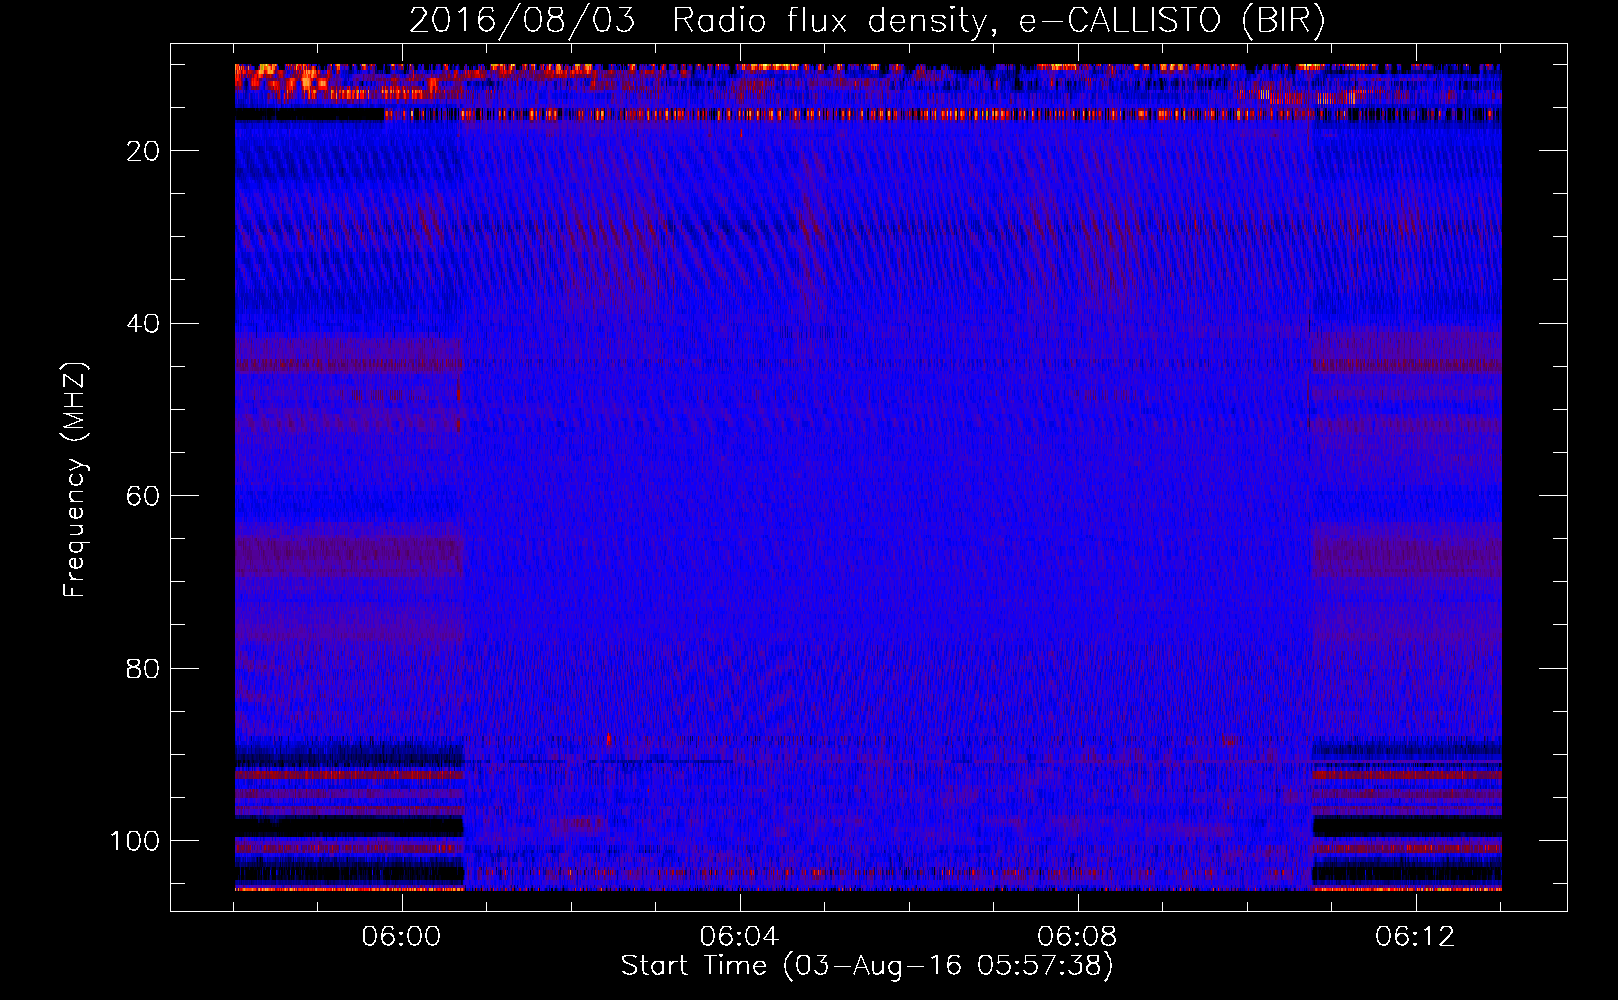Click the '06:00' time tick label
This screenshot has width=1618, height=1000.
tap(401, 937)
